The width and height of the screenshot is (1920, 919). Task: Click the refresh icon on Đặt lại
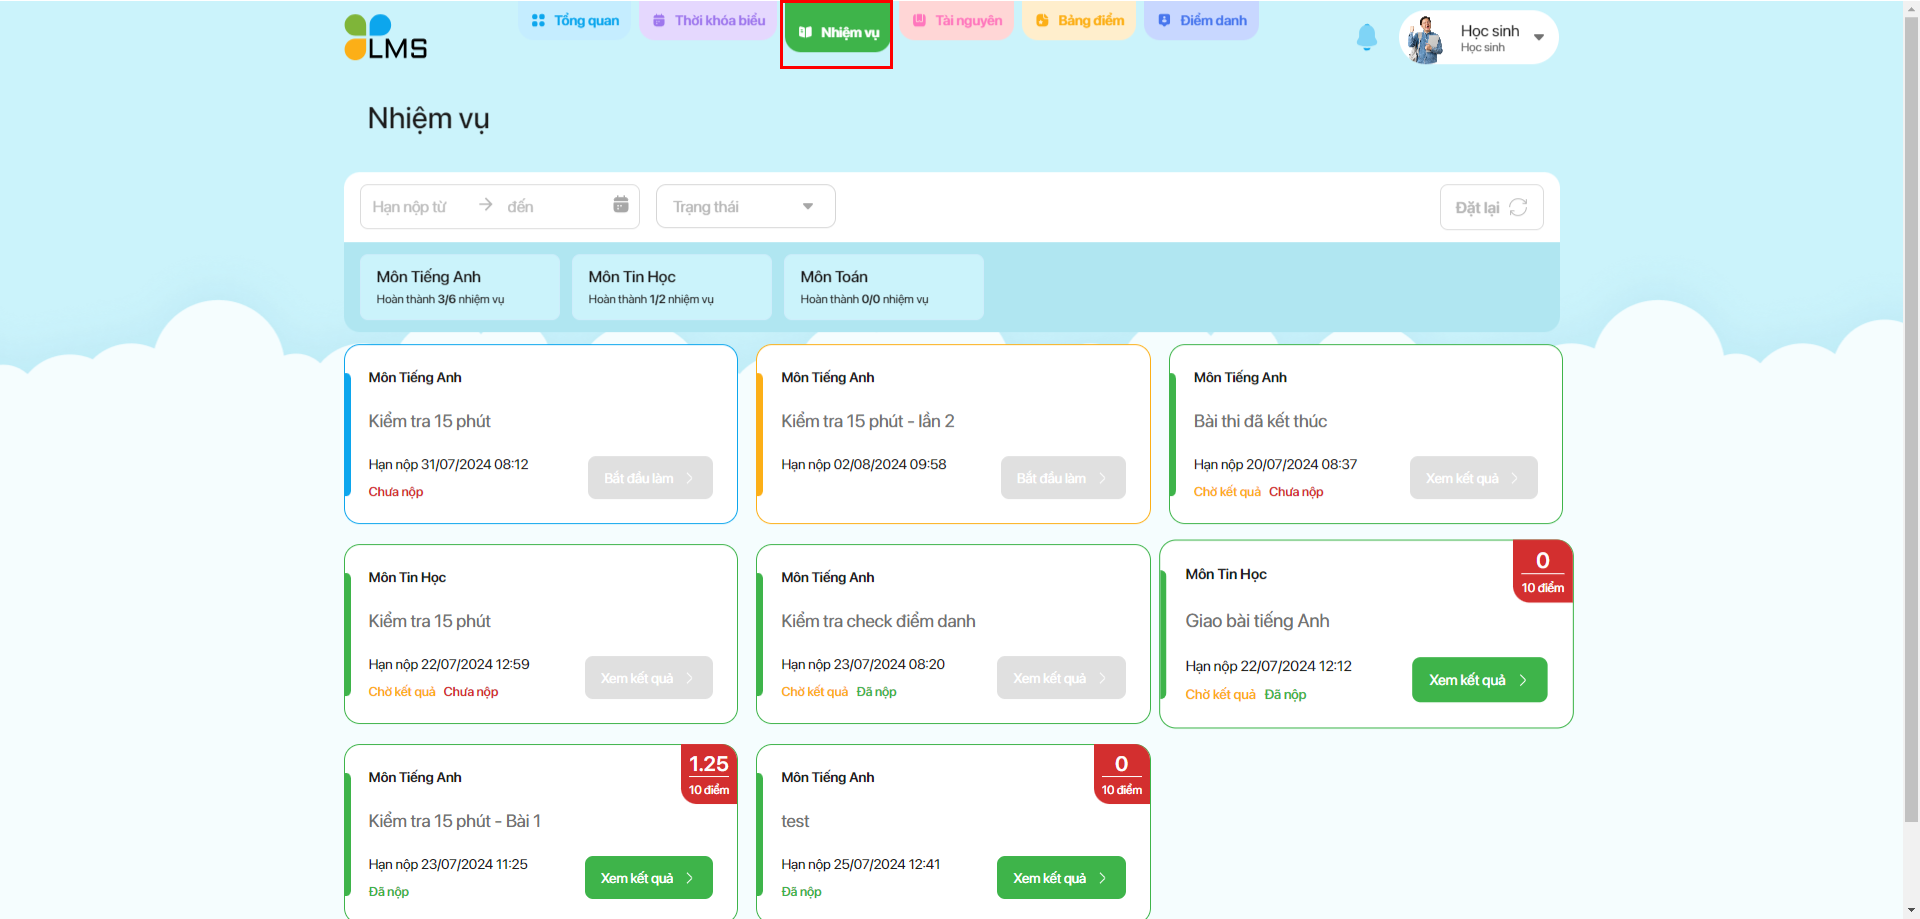pyautogui.click(x=1518, y=207)
